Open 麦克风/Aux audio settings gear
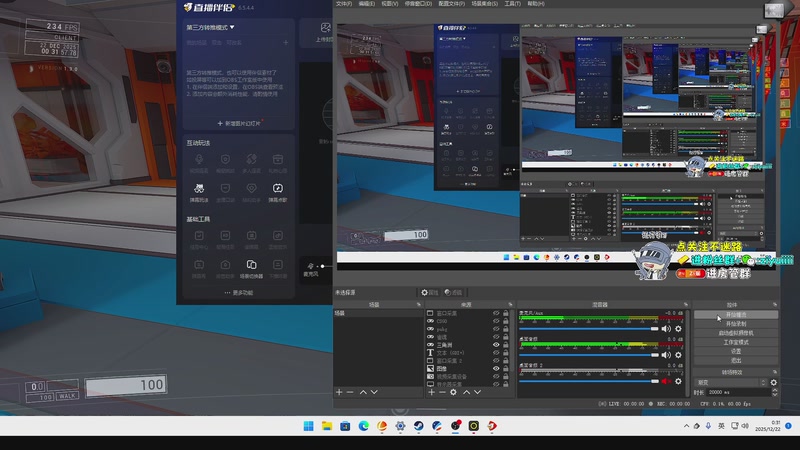Image resolution: width=800 pixels, height=450 pixels. [x=679, y=329]
